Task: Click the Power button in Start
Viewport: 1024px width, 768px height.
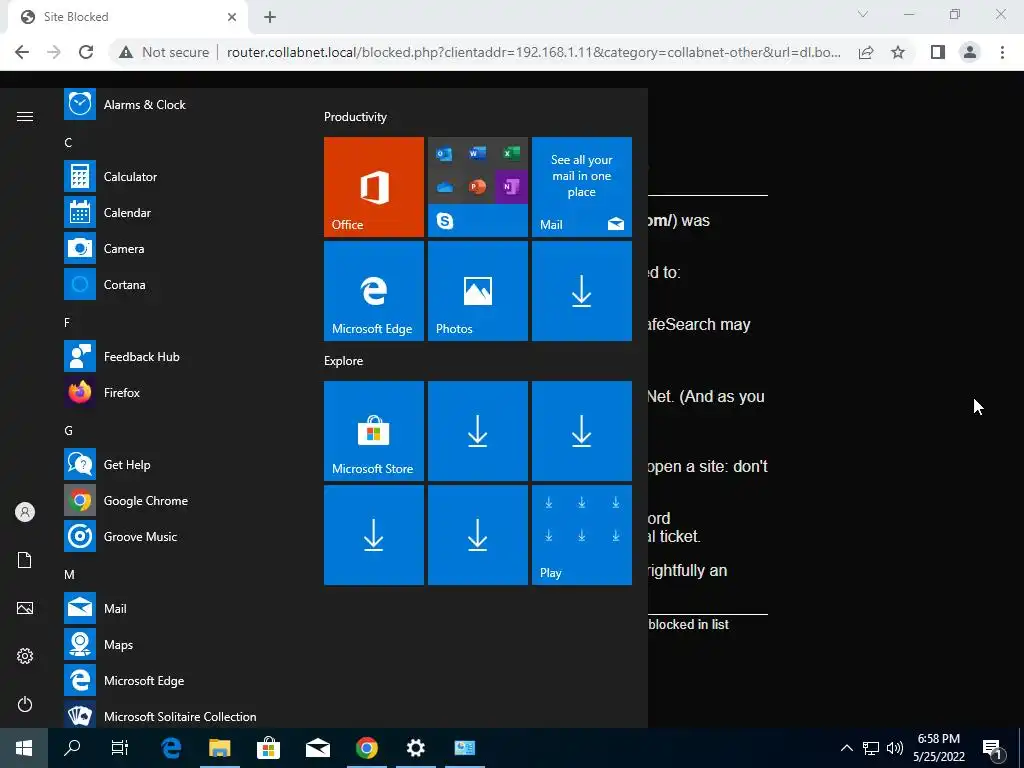Action: pyautogui.click(x=25, y=704)
